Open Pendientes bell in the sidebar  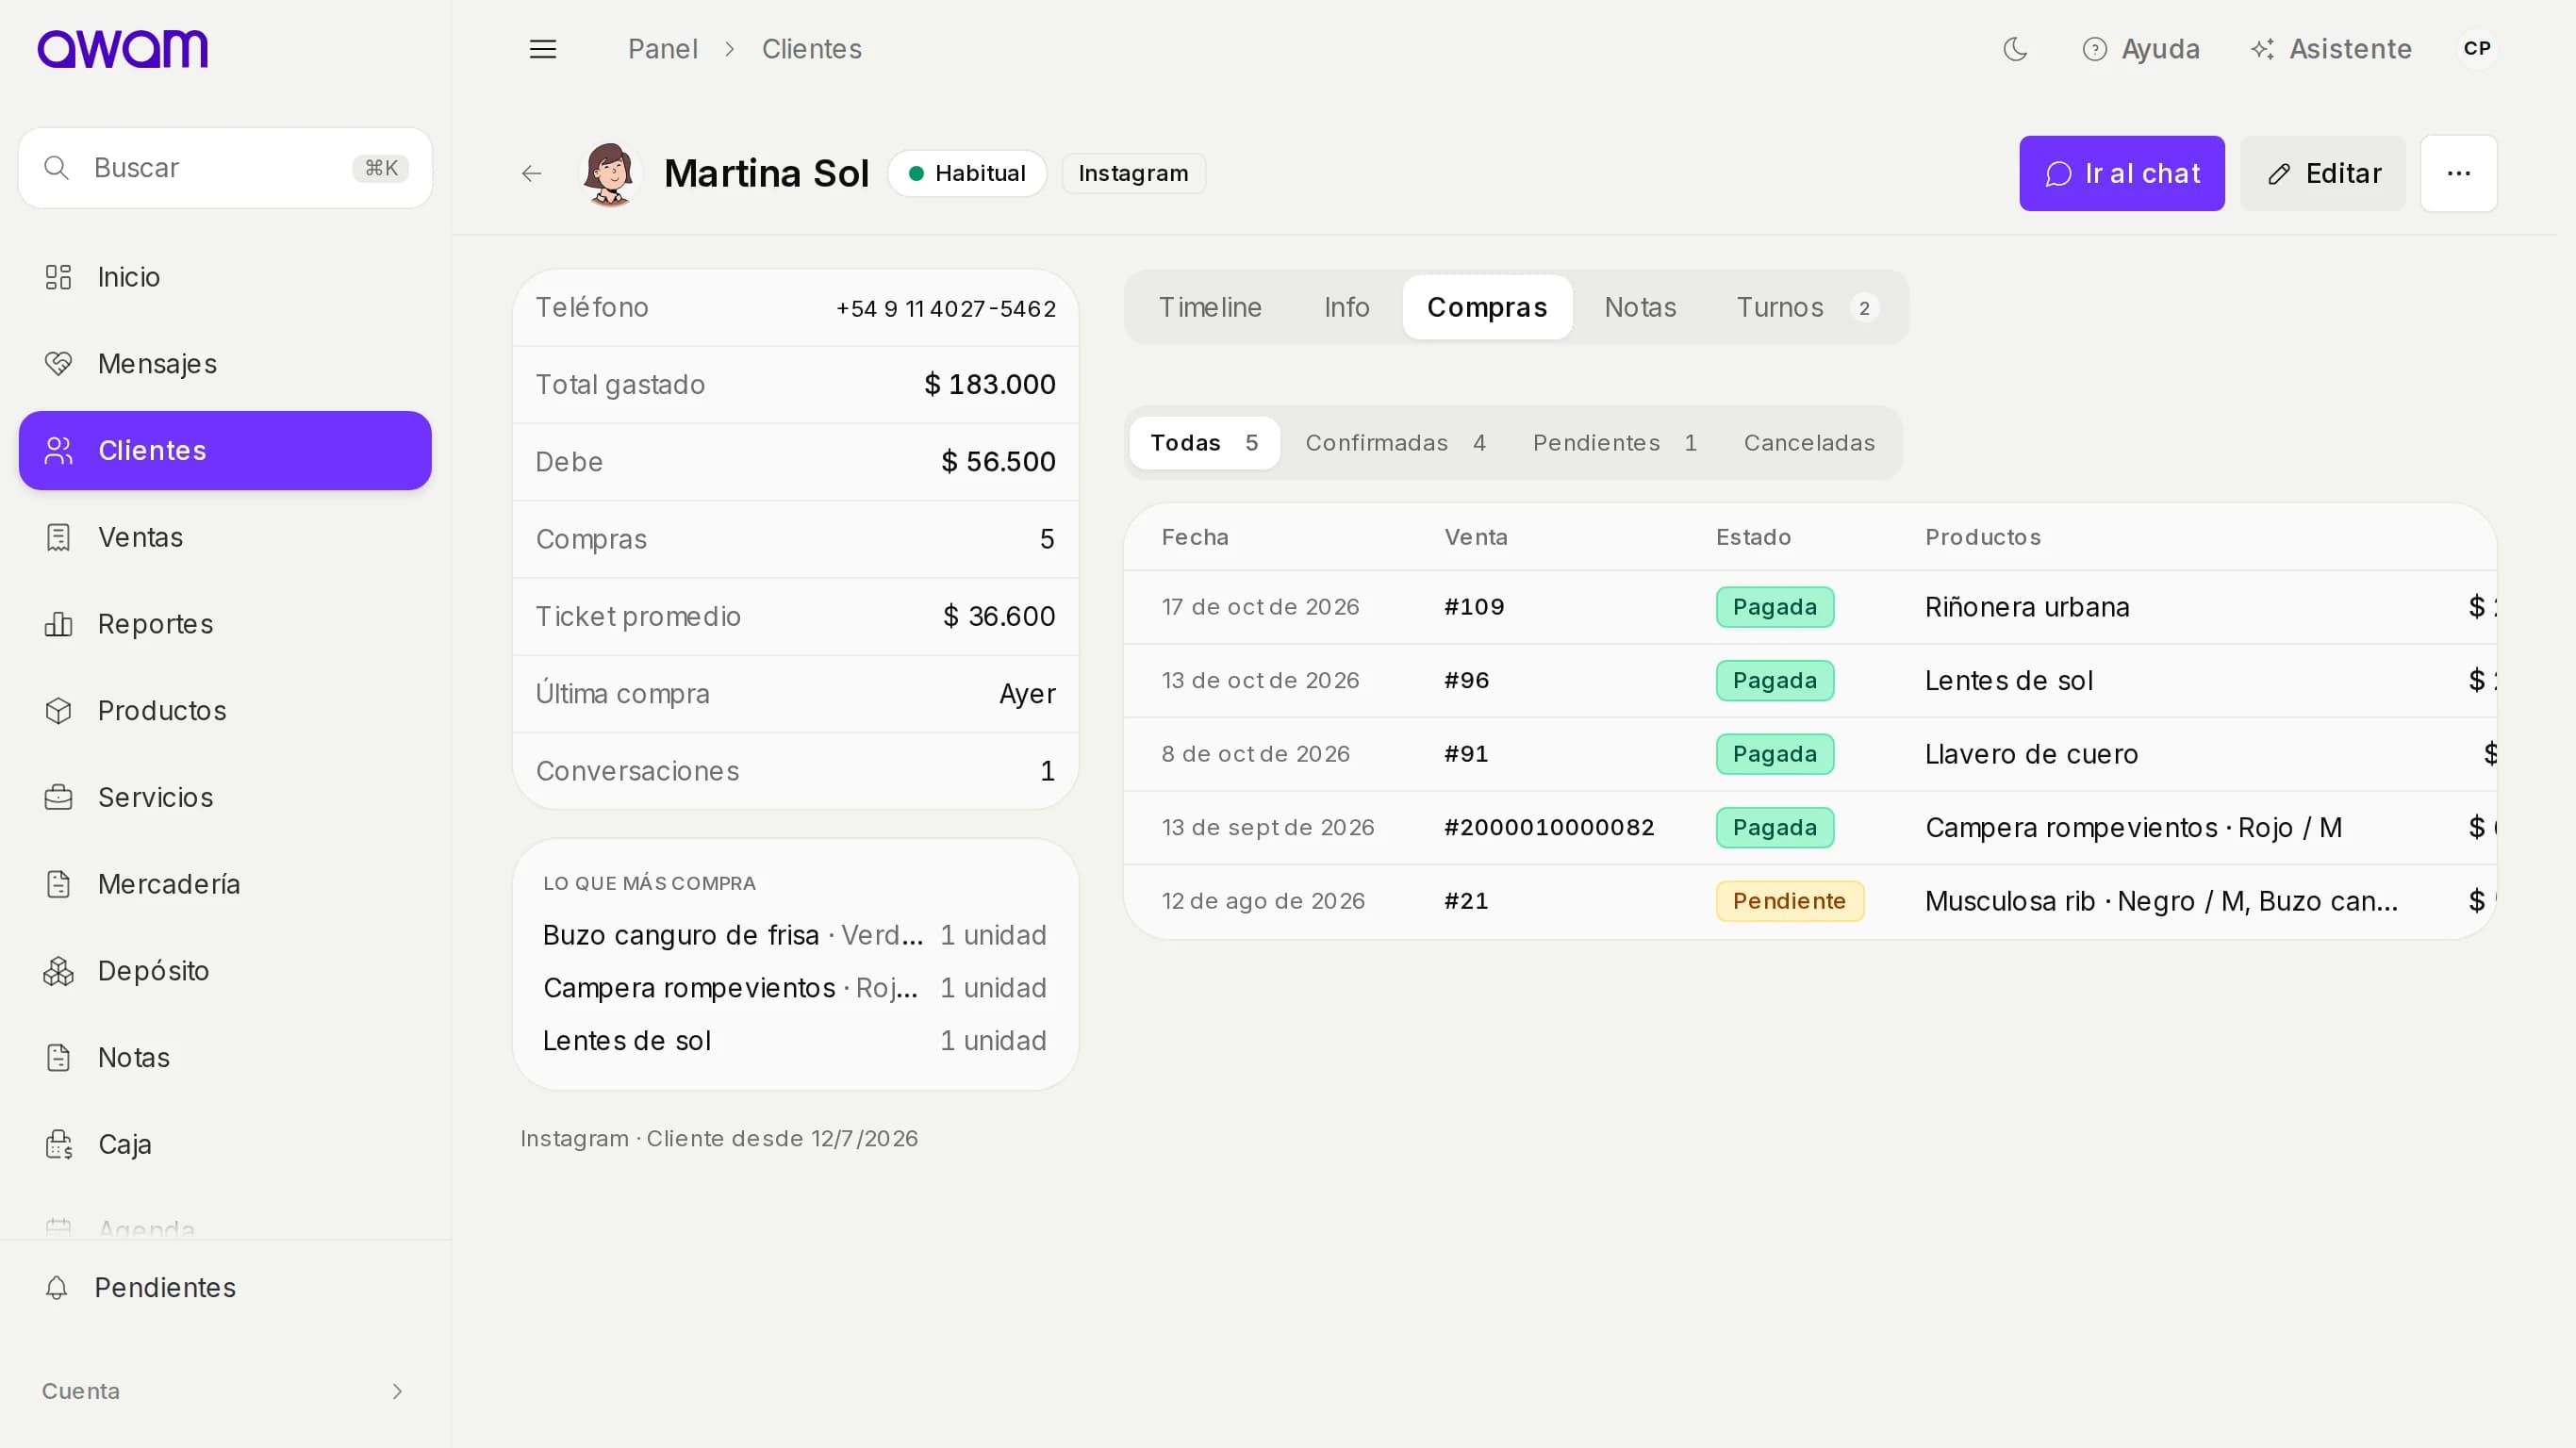point(225,1288)
